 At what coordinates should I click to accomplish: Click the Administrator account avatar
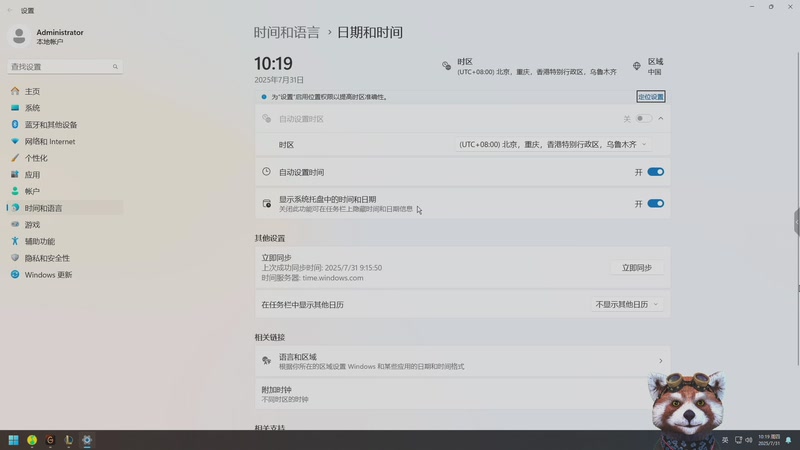point(19,36)
